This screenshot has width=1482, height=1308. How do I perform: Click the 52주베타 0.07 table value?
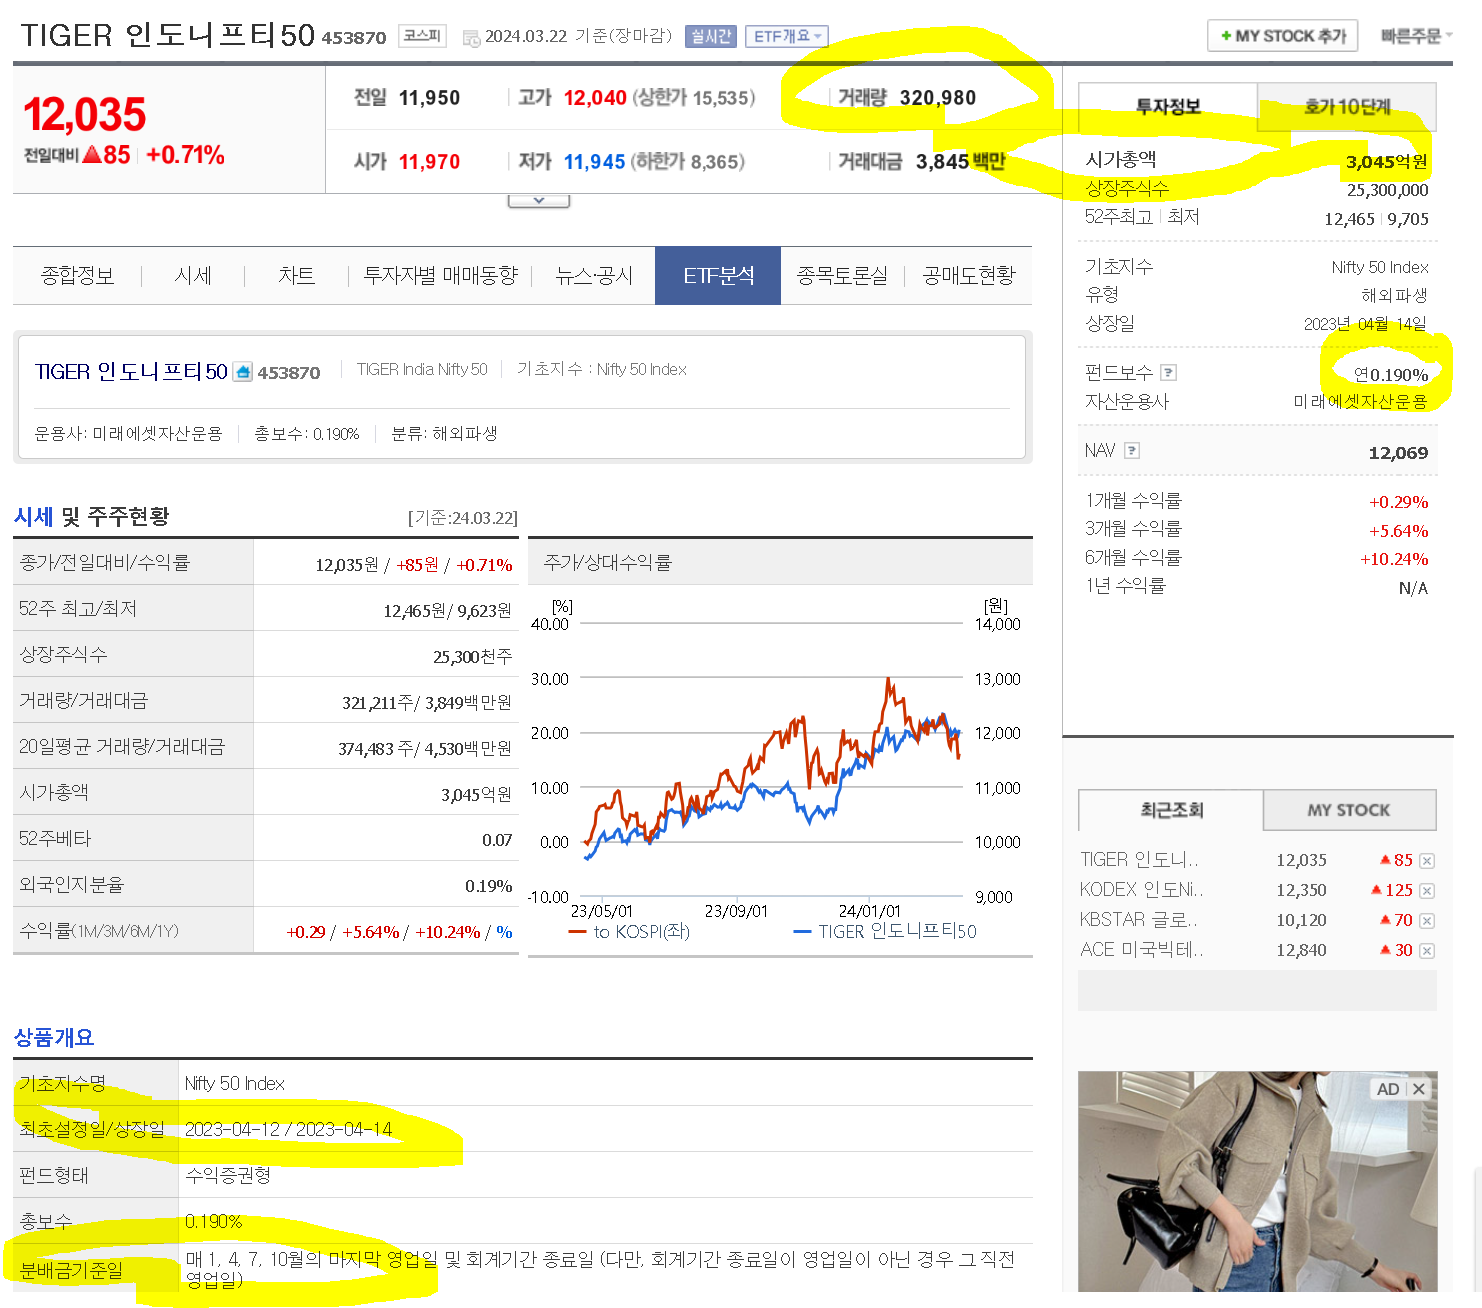coord(497,840)
